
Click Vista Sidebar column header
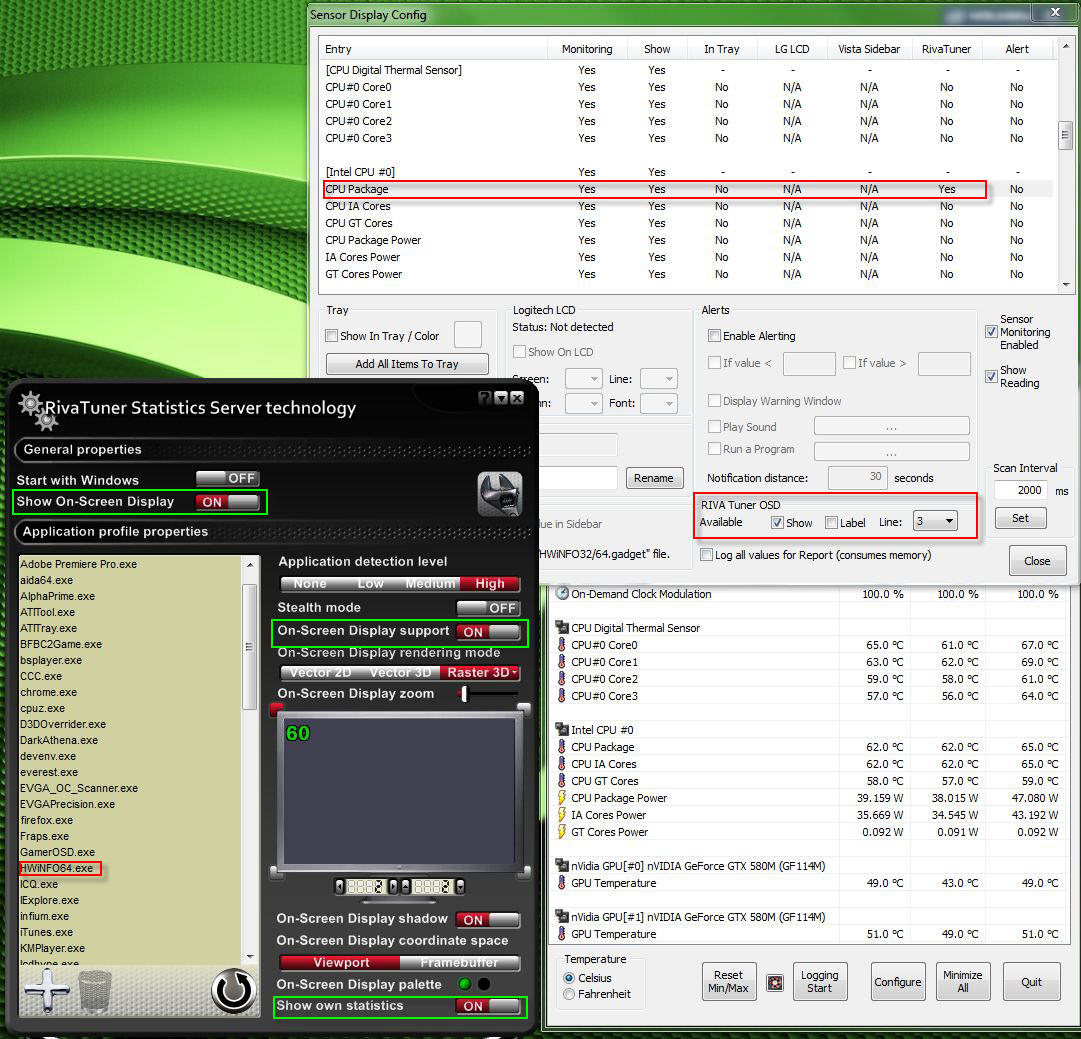(869, 49)
